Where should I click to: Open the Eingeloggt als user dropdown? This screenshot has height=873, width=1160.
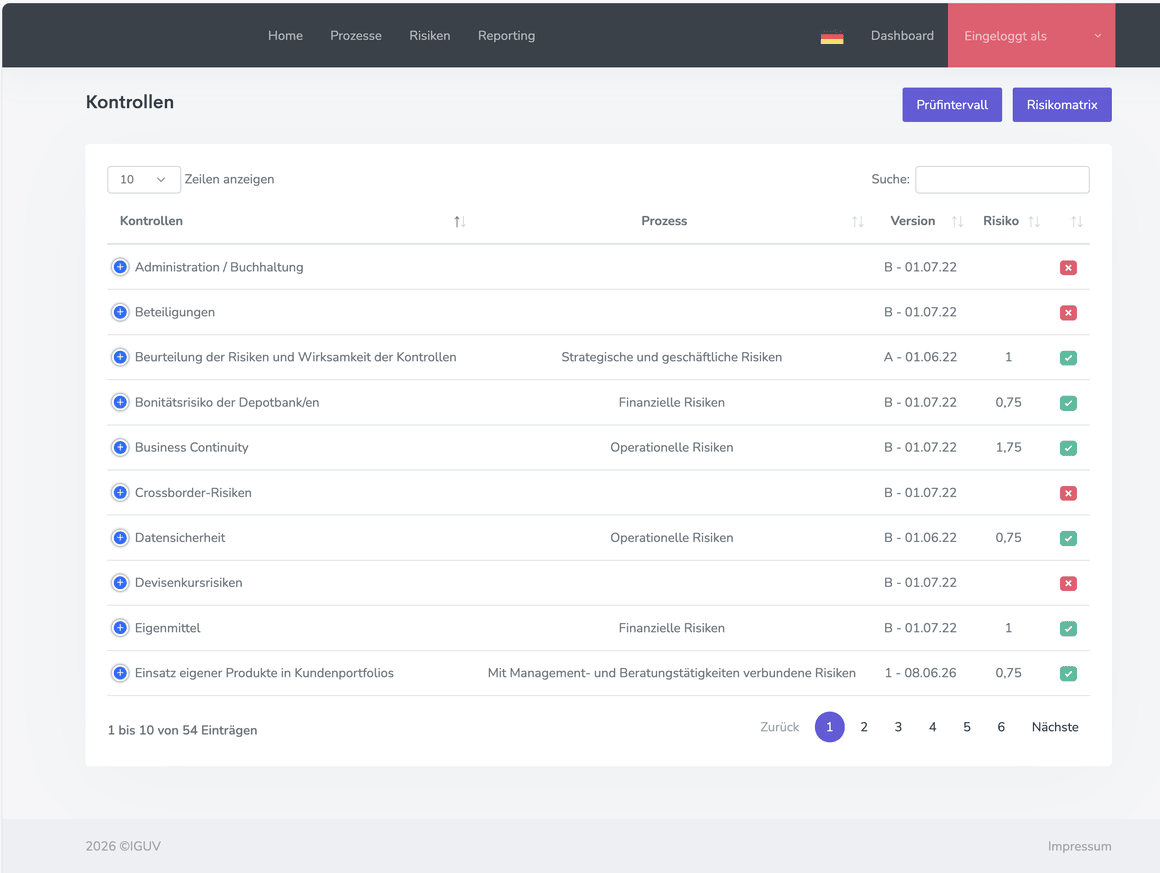pos(1031,36)
